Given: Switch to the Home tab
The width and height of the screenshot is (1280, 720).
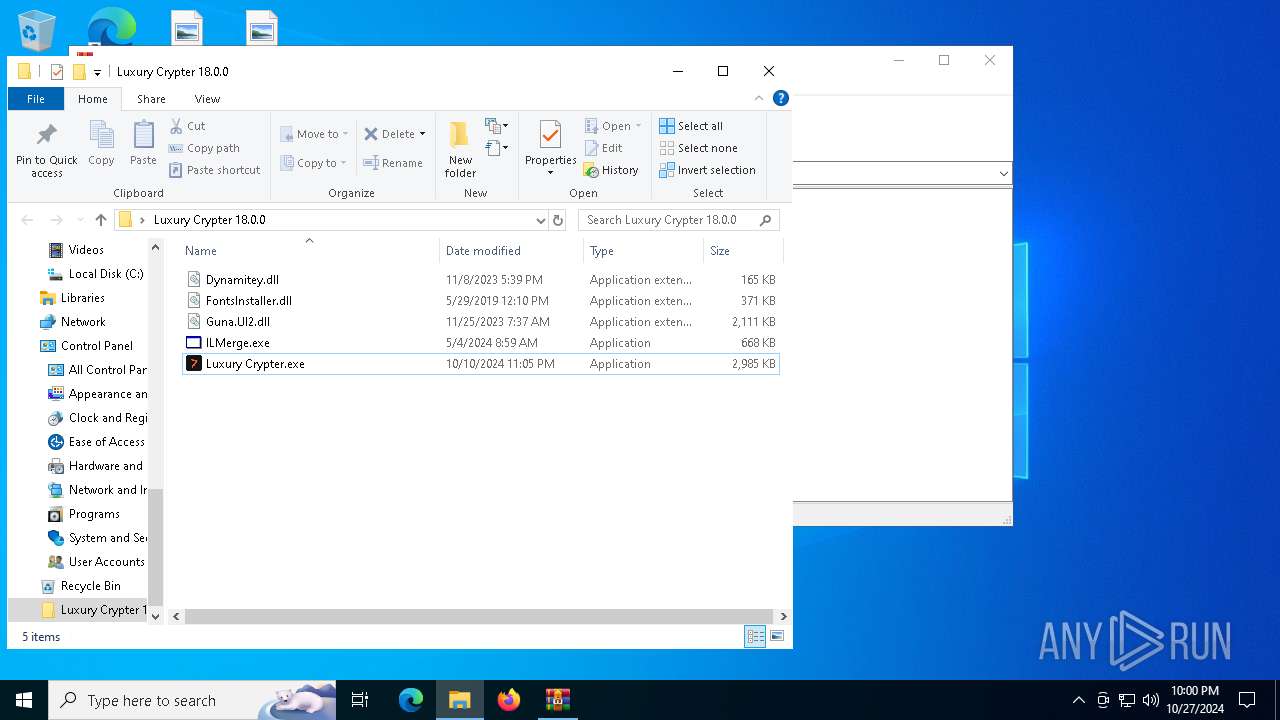Looking at the screenshot, I should (93, 99).
